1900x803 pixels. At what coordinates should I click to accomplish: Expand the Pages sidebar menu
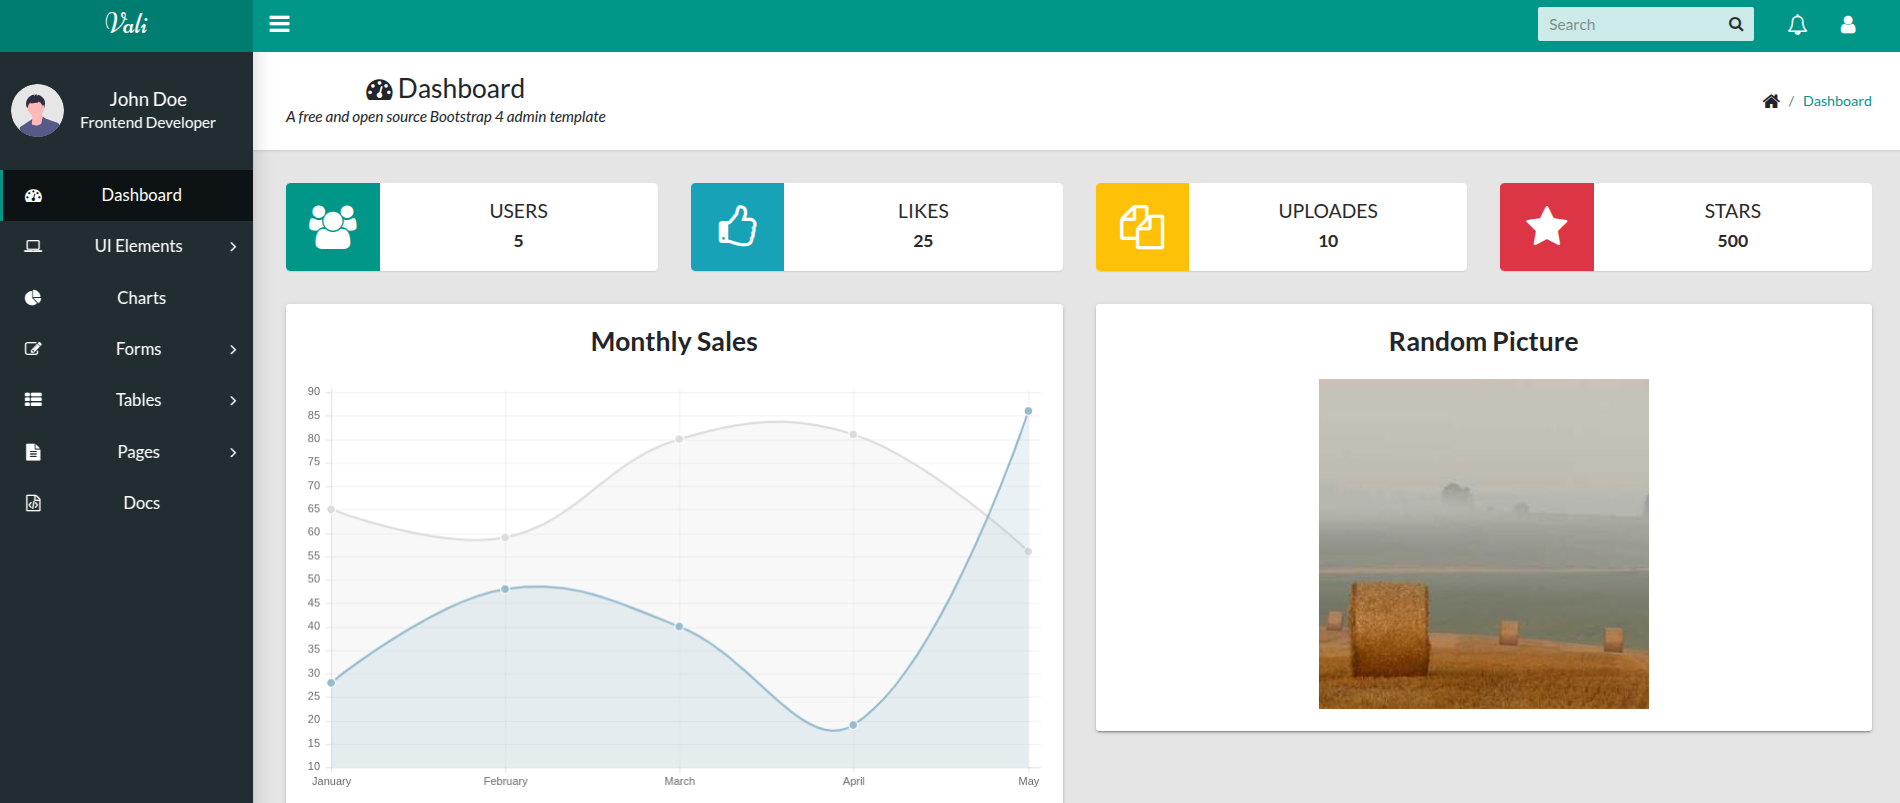pos(138,452)
